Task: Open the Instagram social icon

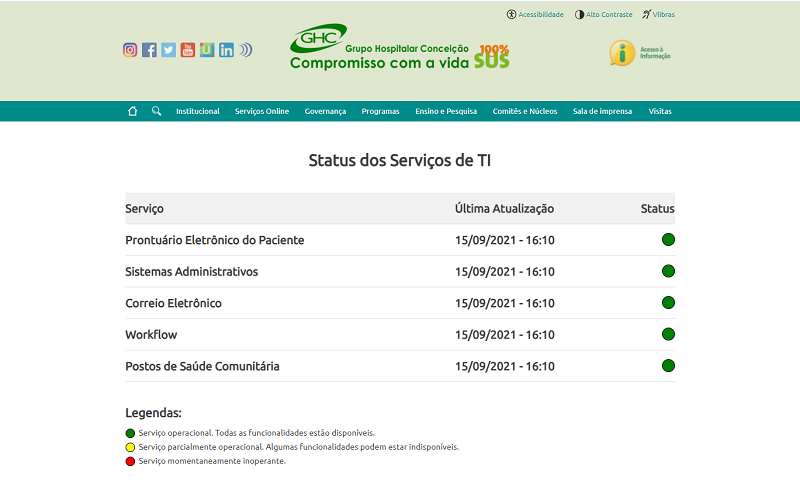Action: tap(130, 50)
